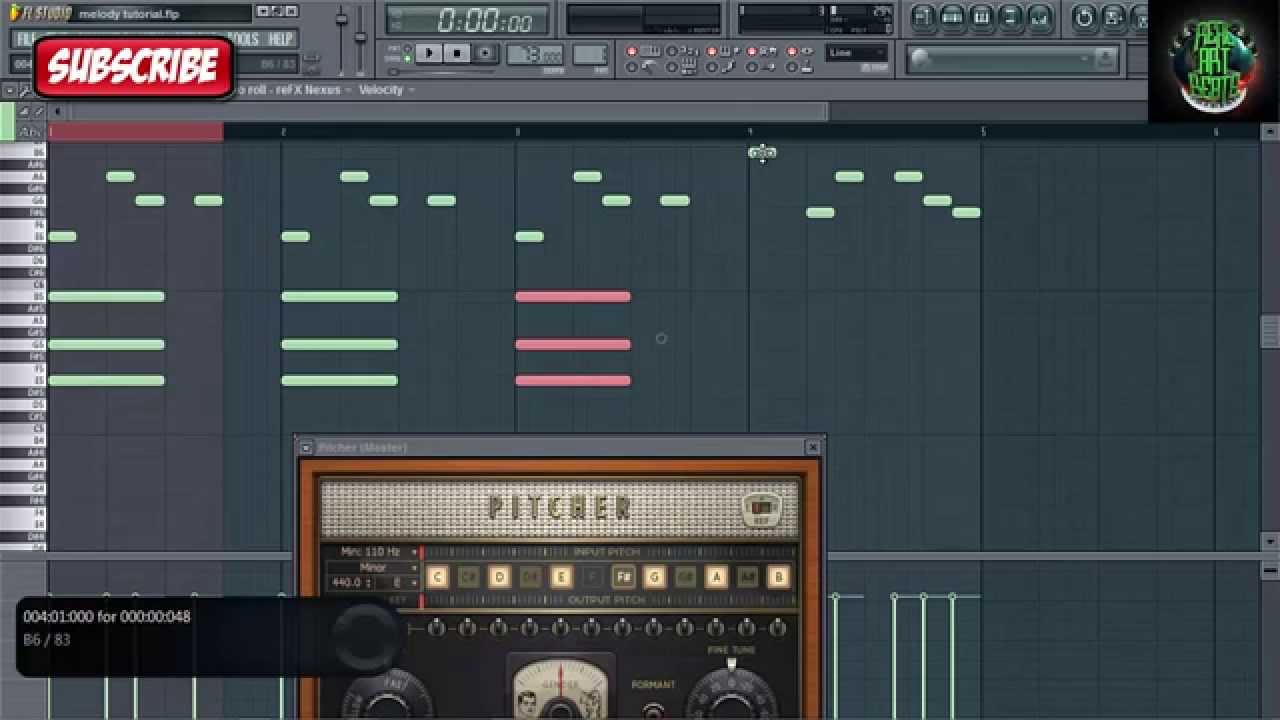Enable the C# note button in Pitcher
Viewport: 1280px width, 720px height.
coord(468,577)
